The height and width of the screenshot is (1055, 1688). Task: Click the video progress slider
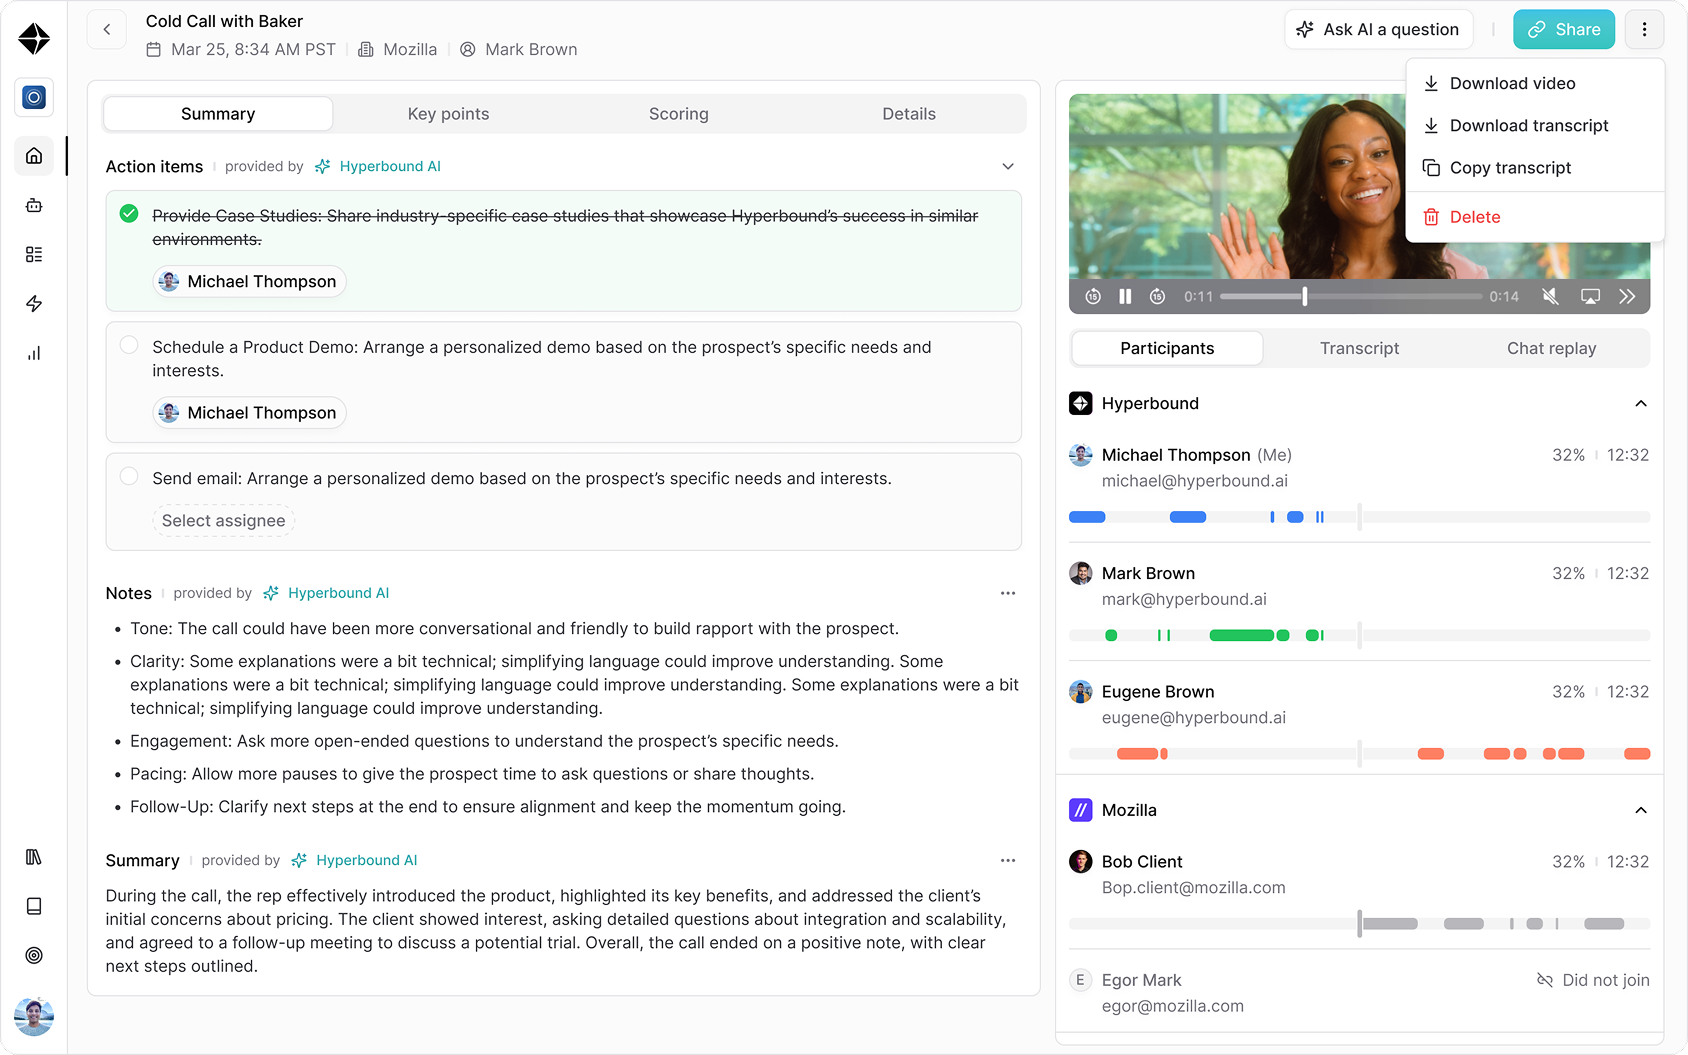click(x=1351, y=296)
